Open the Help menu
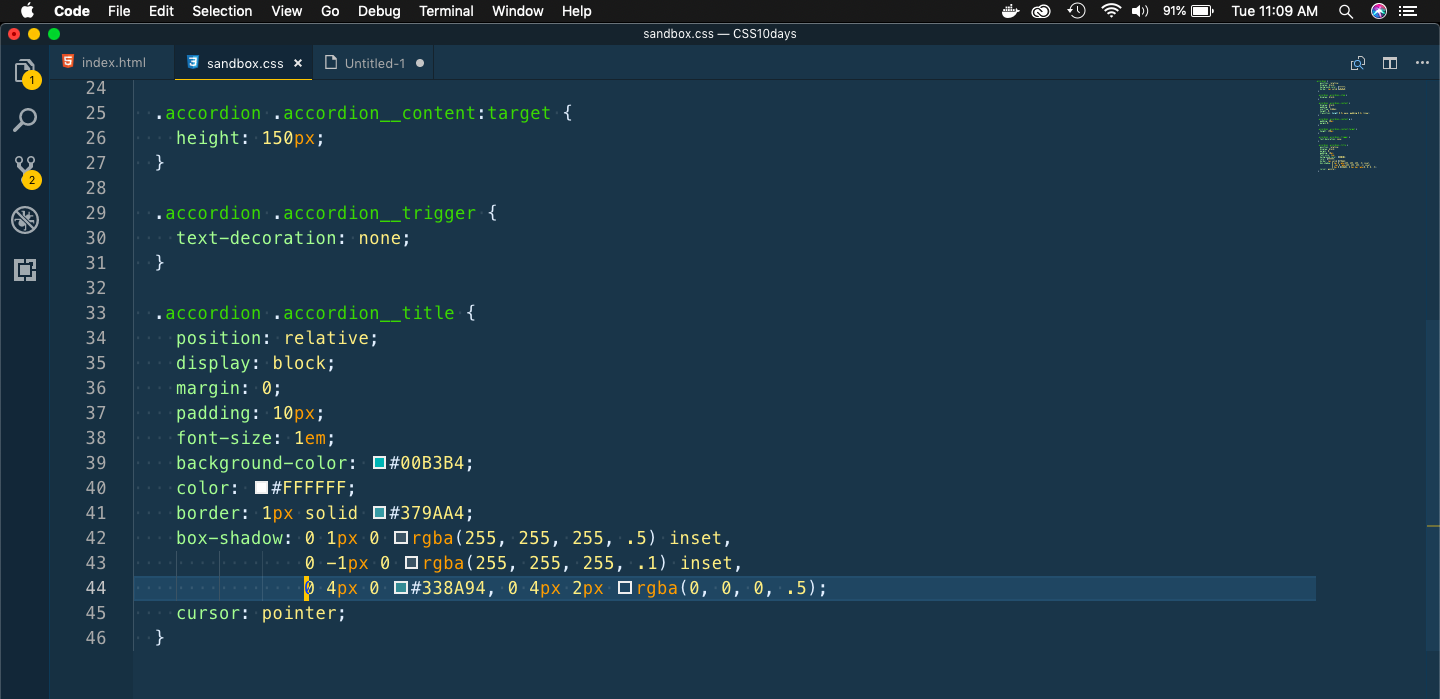This screenshot has height=699, width=1440. click(x=577, y=11)
